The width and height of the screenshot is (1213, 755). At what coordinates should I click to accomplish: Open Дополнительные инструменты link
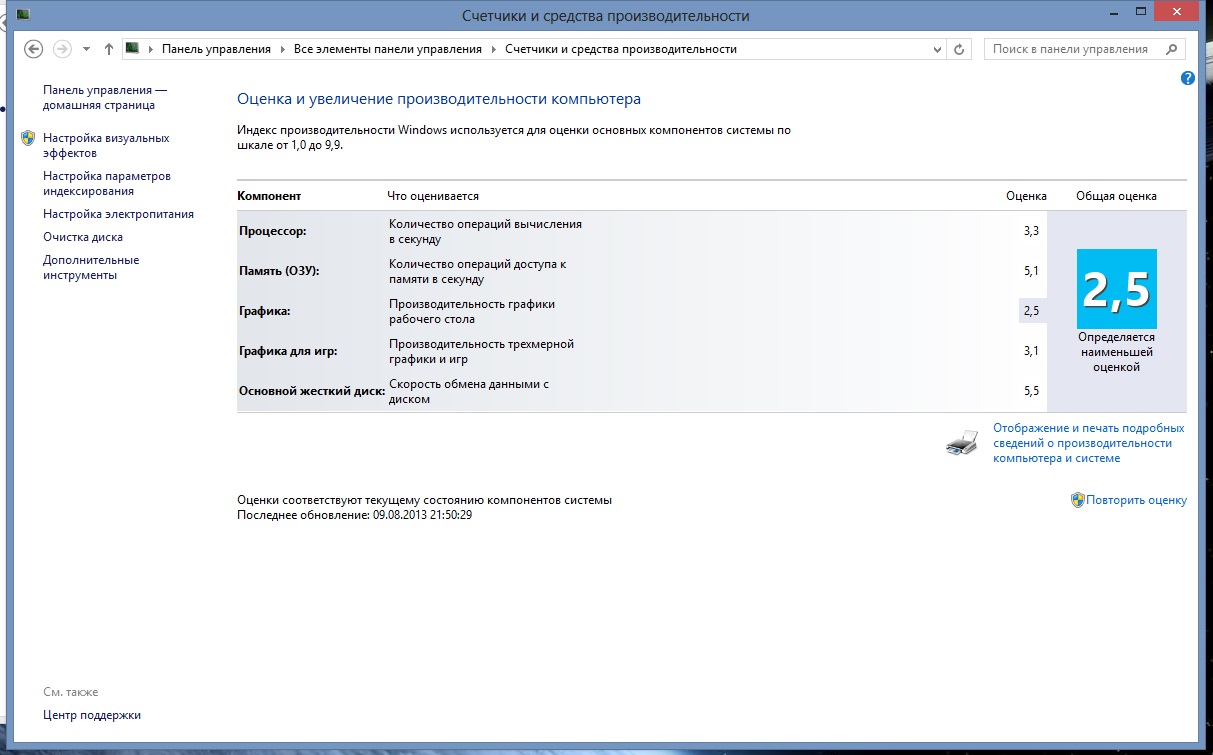pyautogui.click(x=91, y=267)
